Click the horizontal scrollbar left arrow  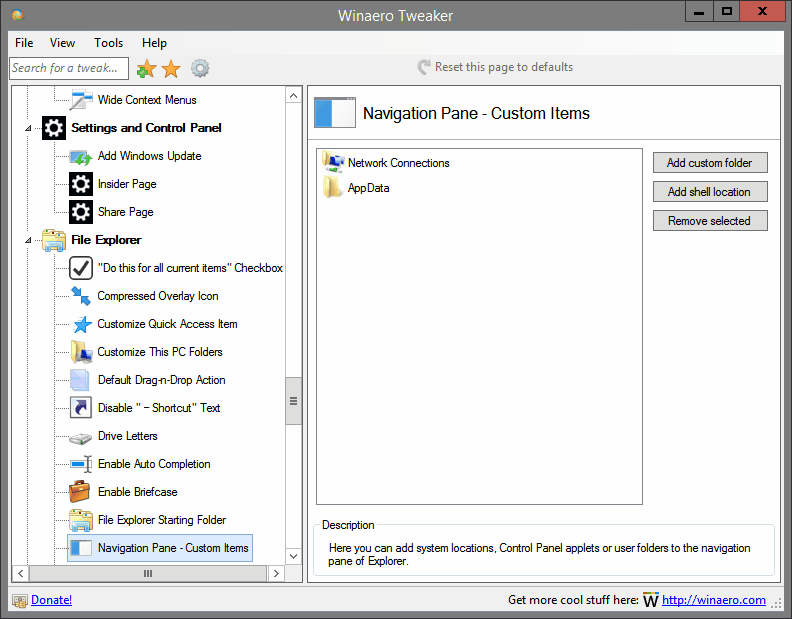click(x=21, y=574)
